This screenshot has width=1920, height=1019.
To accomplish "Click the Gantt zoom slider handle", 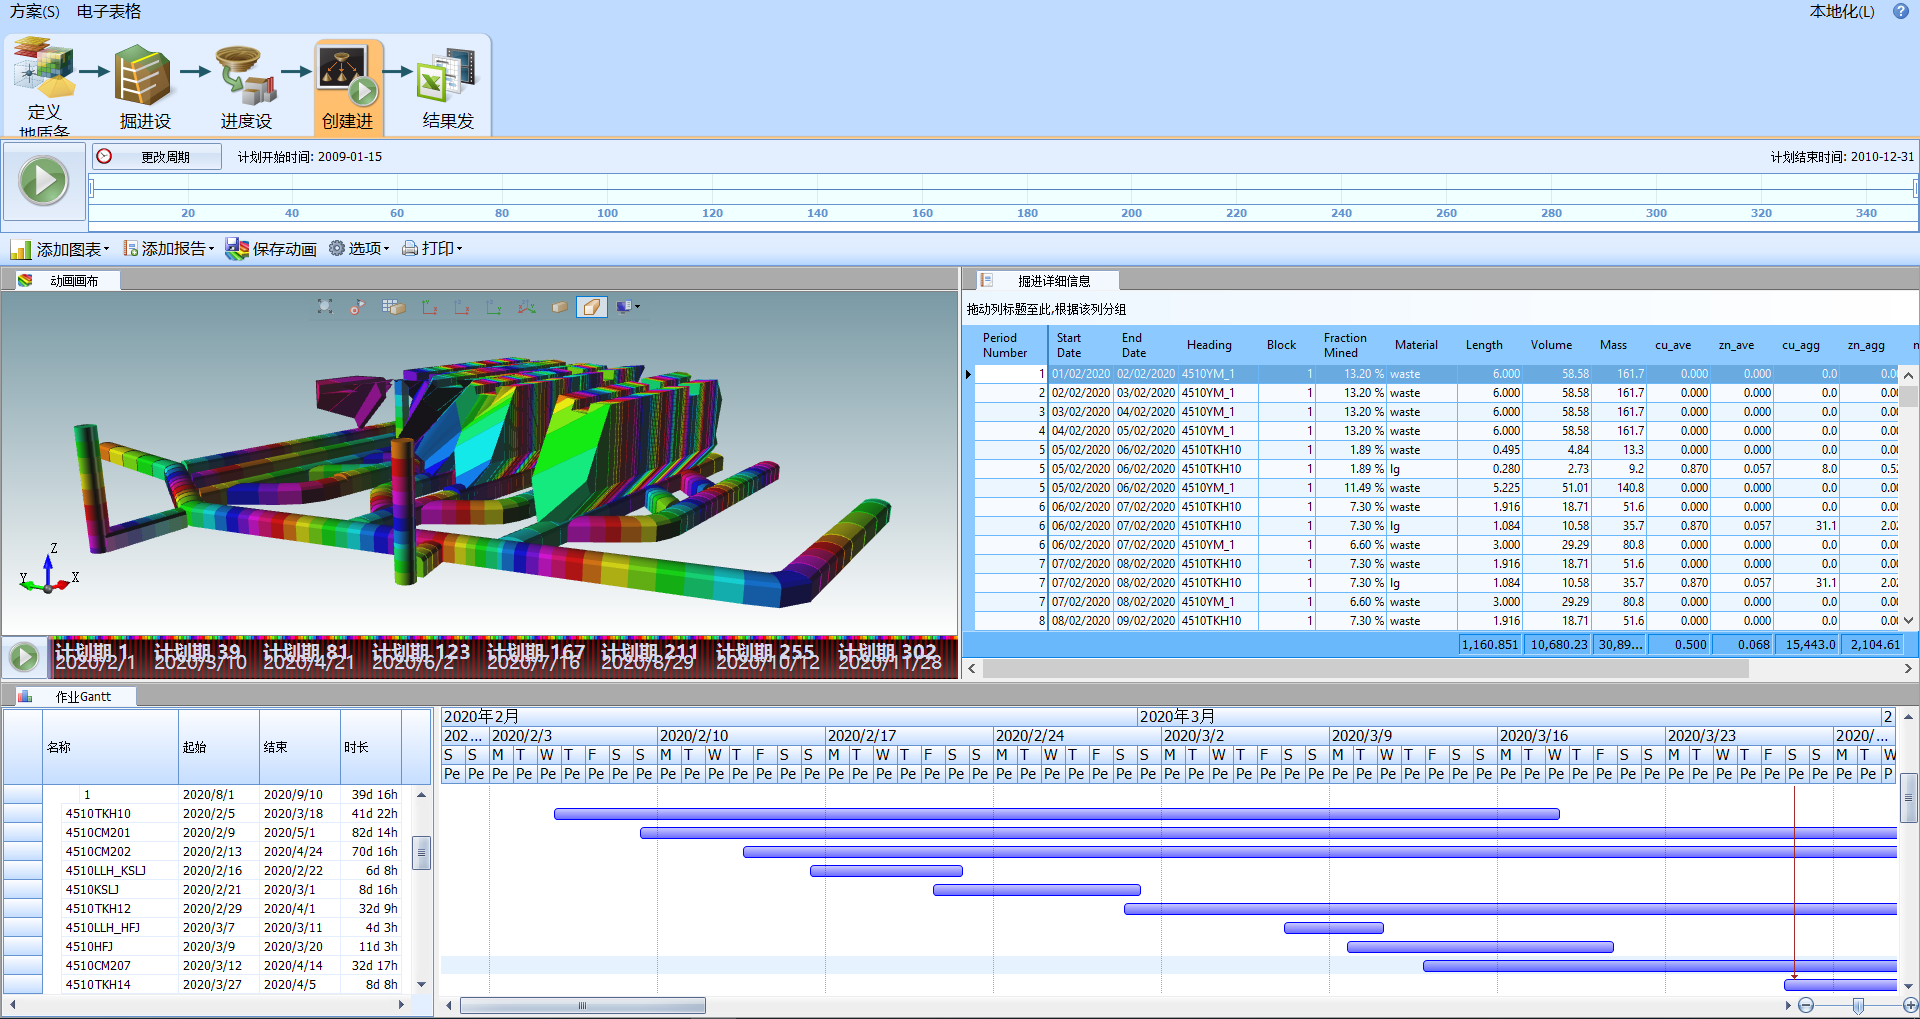I will 1858,1005.
